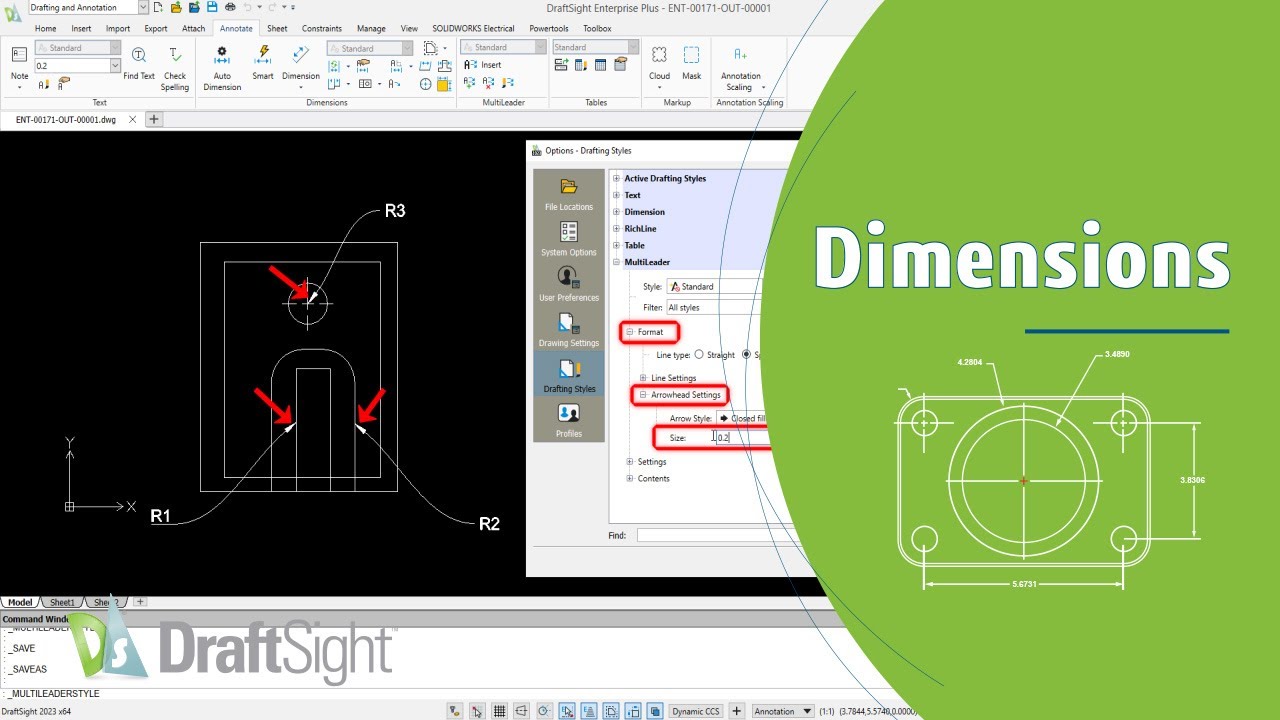
Task: Expand the Text tree node
Action: pyautogui.click(x=617, y=195)
